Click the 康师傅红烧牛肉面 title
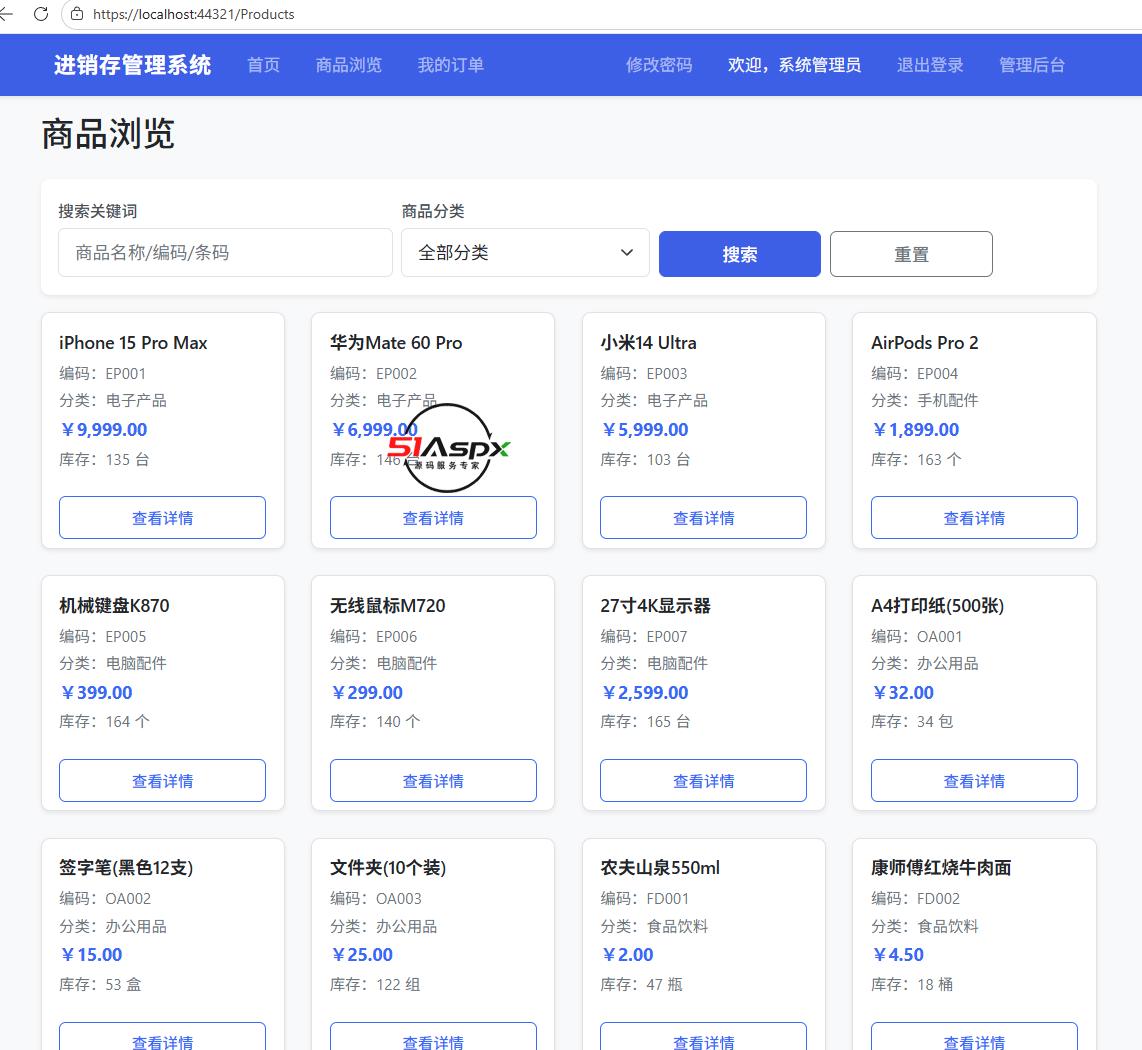Screen dimensions: 1142x1050 [941, 868]
